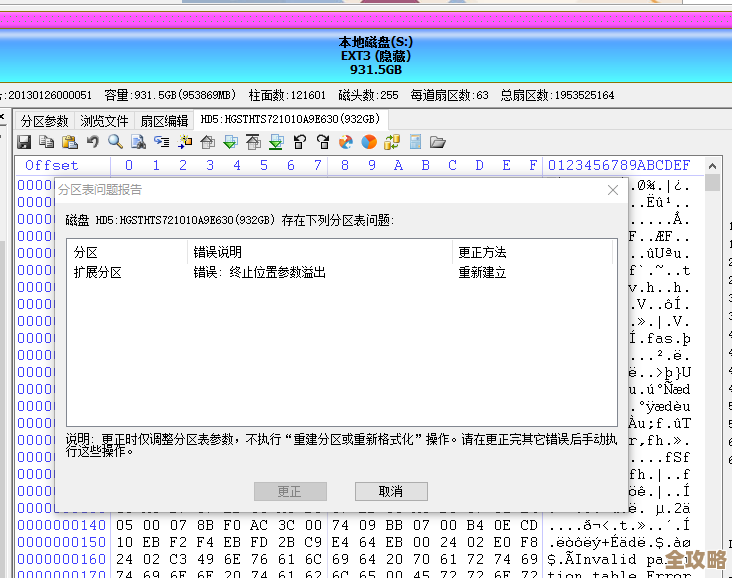Viewport: 732px width, 578px height.
Task: Click the 柱面数:121601 info text
Action: [x=287, y=95]
